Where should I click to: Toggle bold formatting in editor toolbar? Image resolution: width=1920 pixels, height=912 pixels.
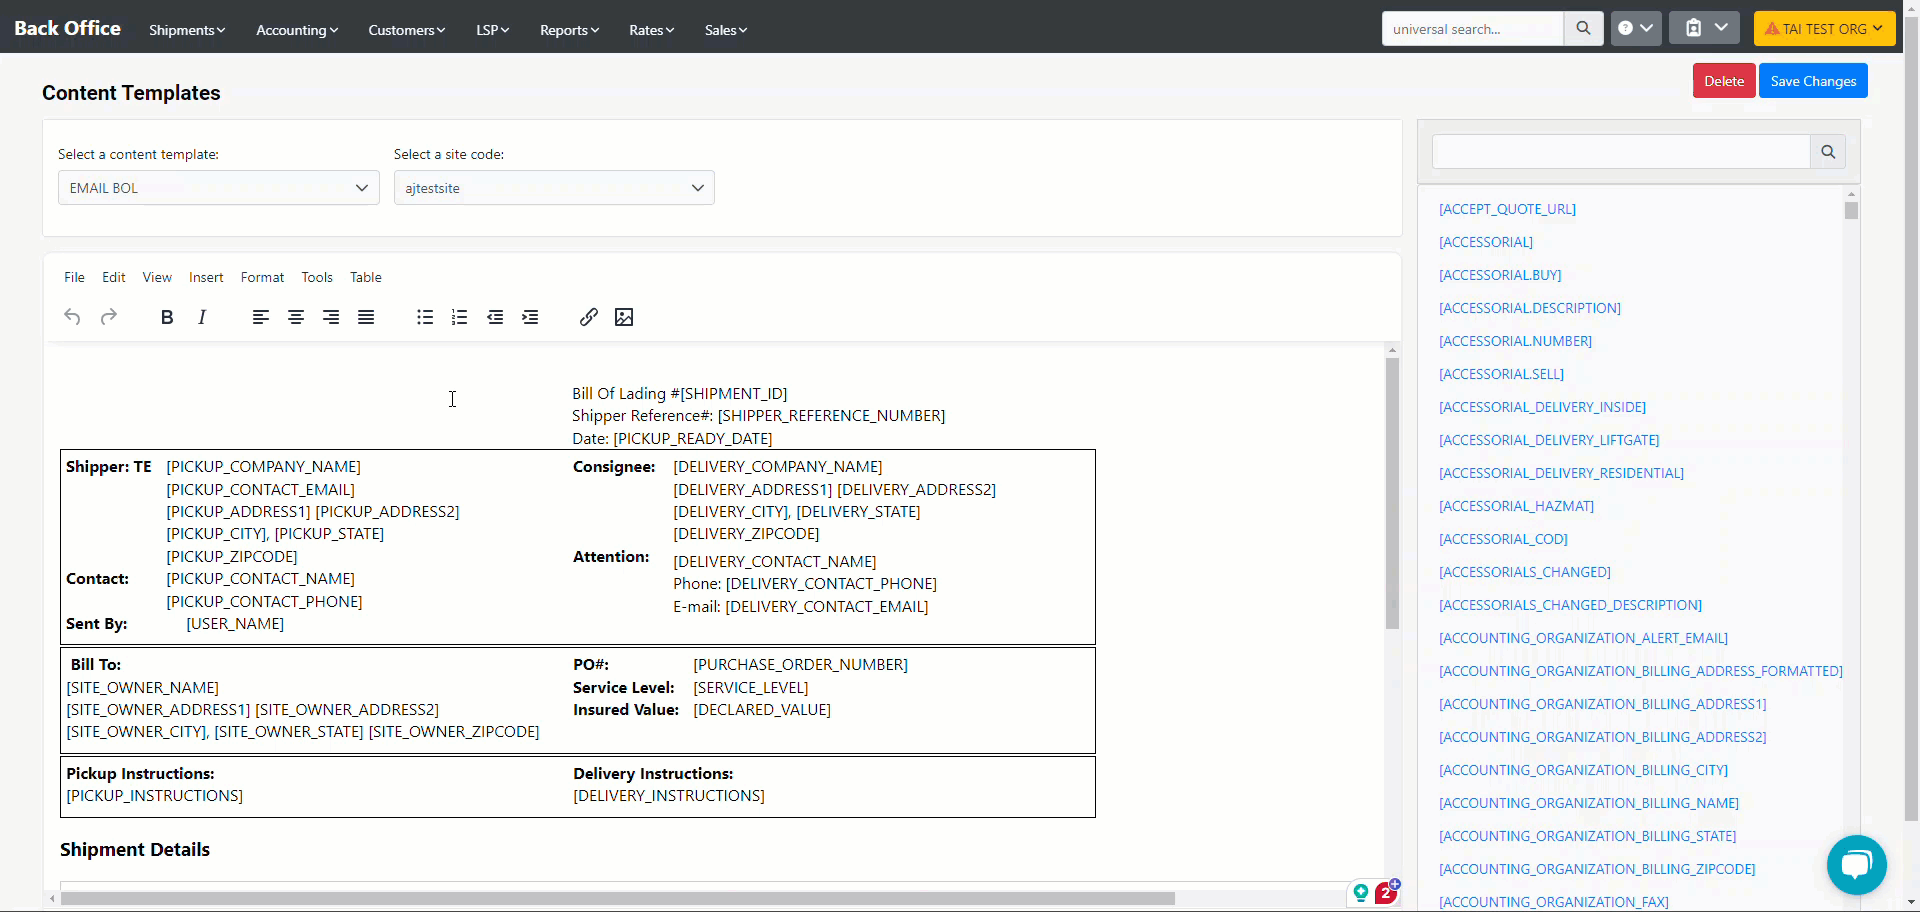click(167, 317)
